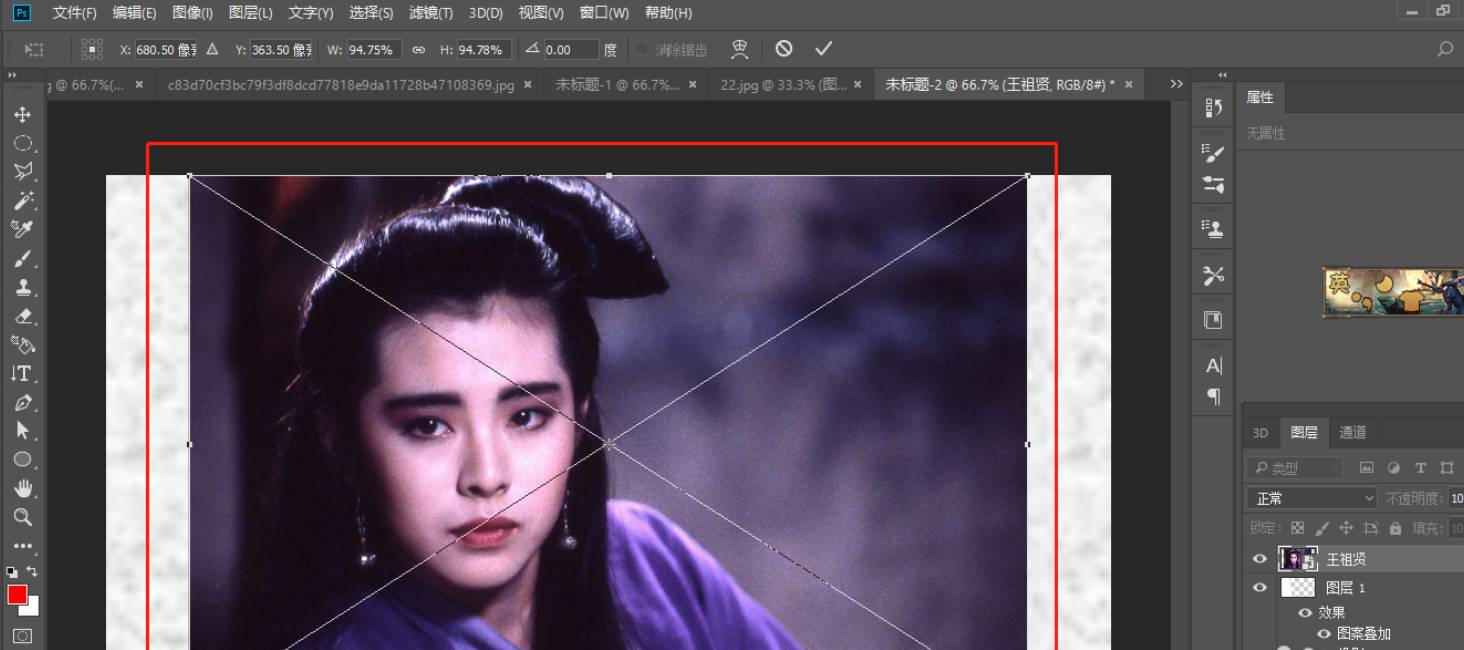This screenshot has height=650, width=1464.
Task: Close the c83d70cf...jpg document tab
Action: pyautogui.click(x=528, y=85)
